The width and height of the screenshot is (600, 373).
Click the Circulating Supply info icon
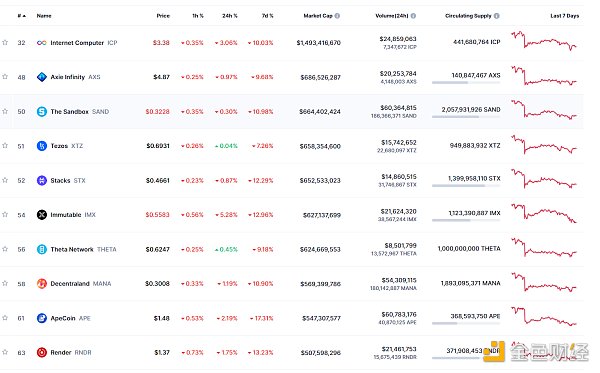point(497,16)
